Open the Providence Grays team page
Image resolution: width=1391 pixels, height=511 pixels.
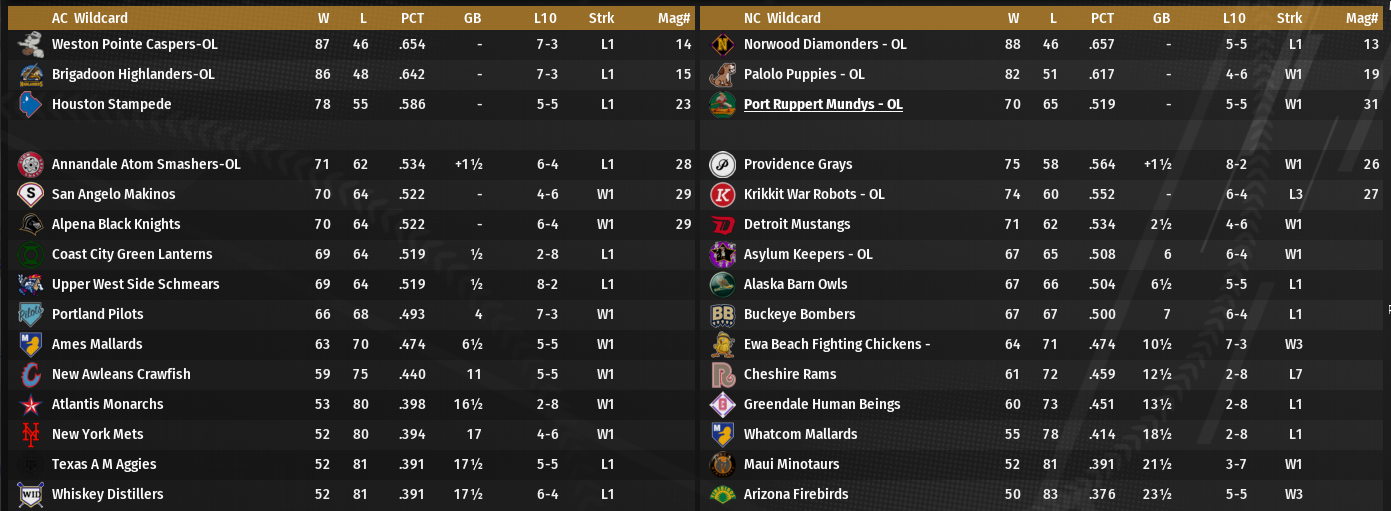coord(798,164)
